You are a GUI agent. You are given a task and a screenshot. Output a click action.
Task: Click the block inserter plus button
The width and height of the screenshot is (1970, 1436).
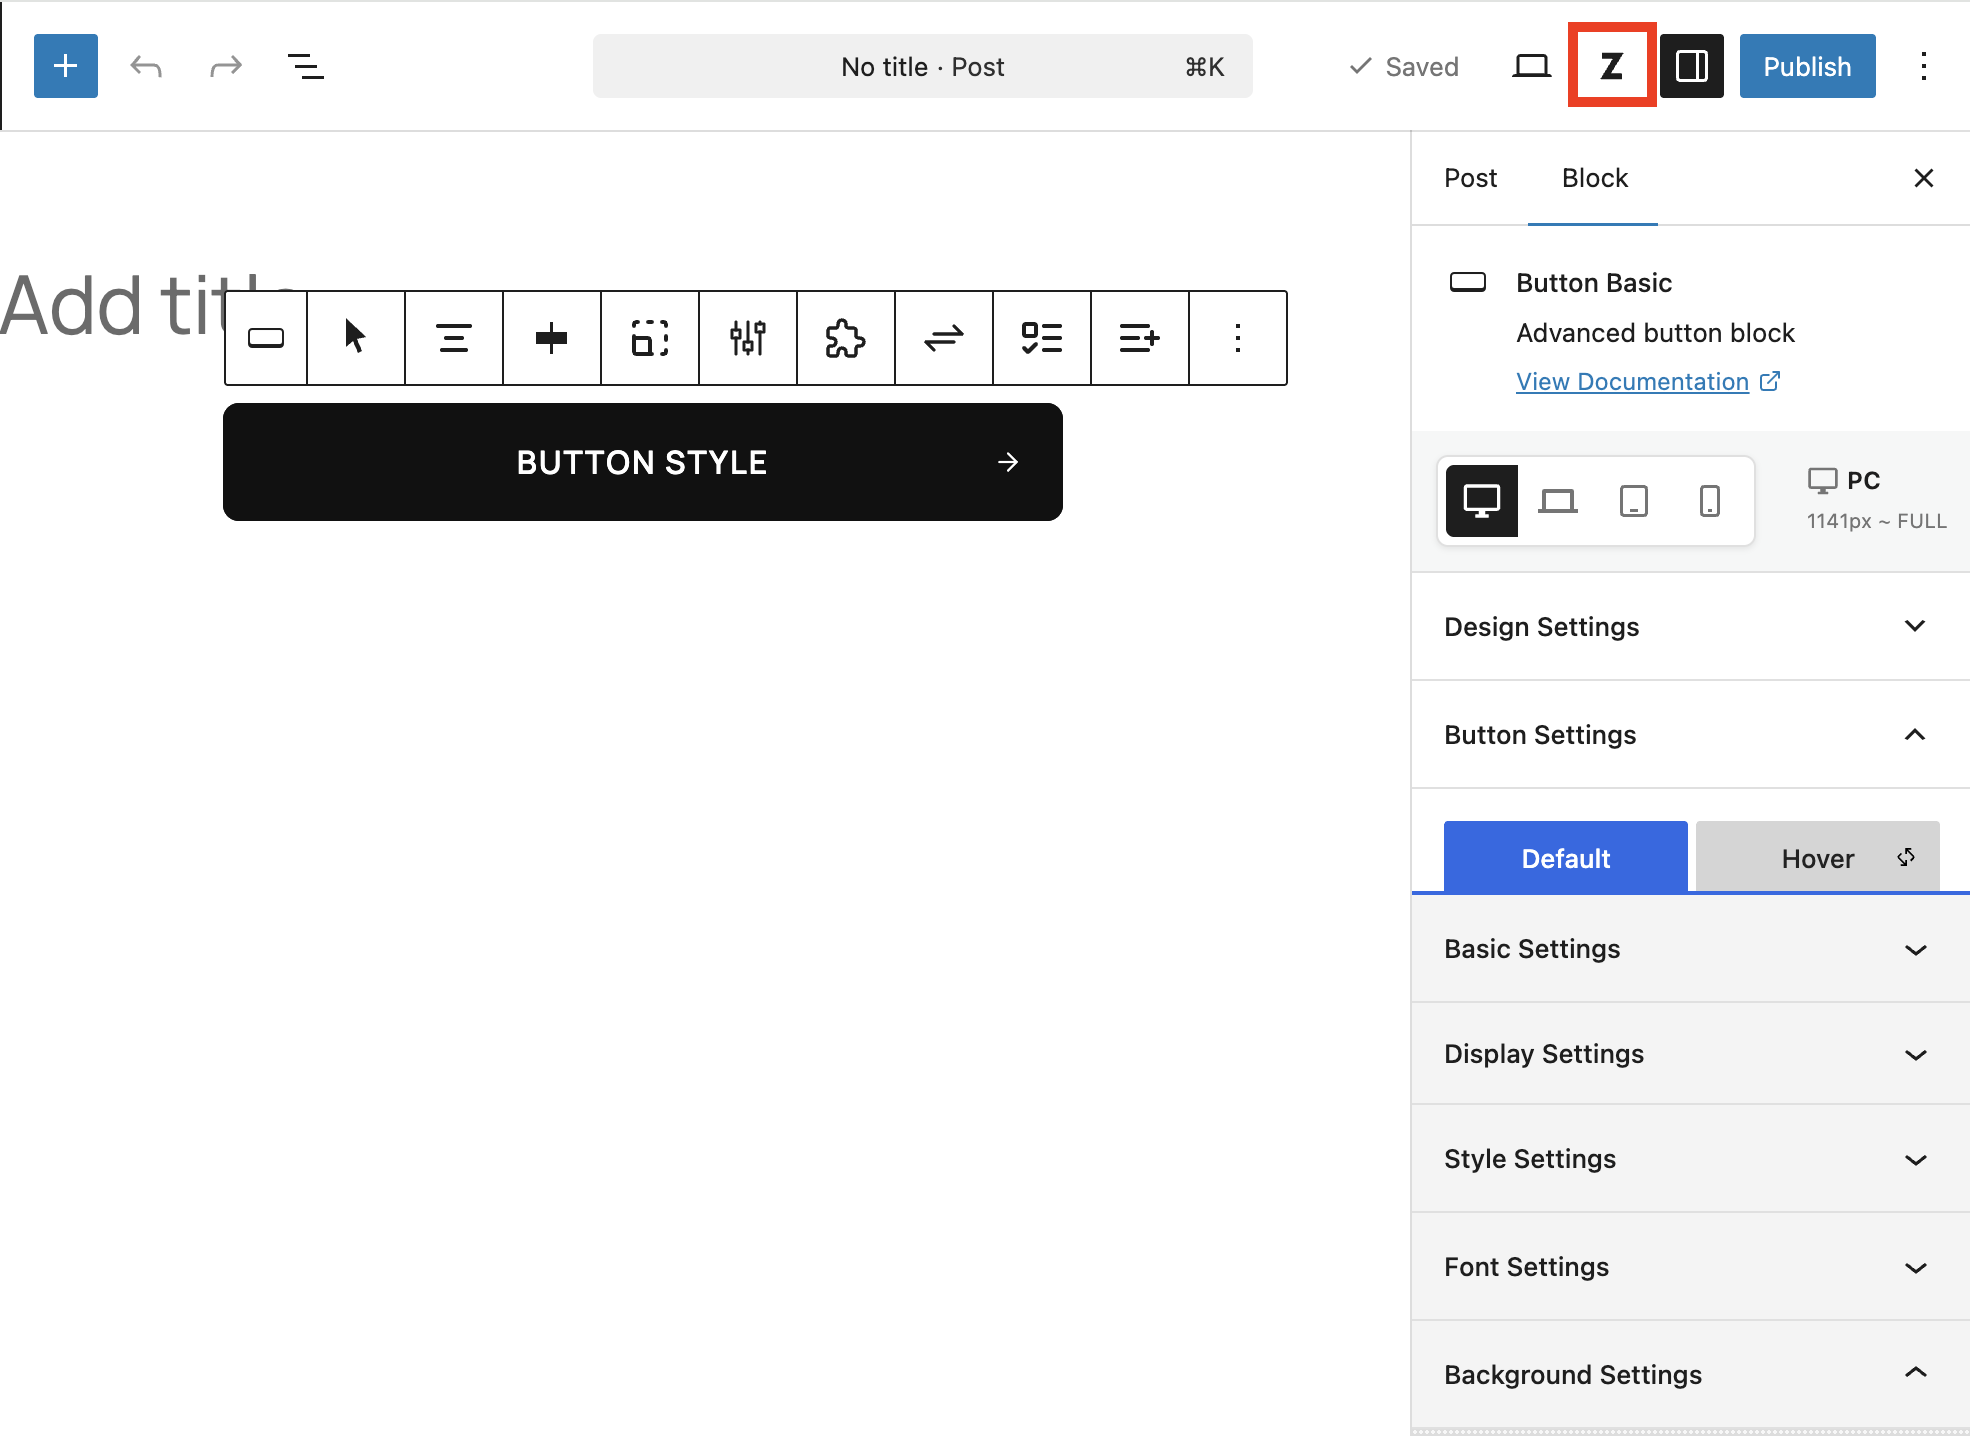[66, 66]
